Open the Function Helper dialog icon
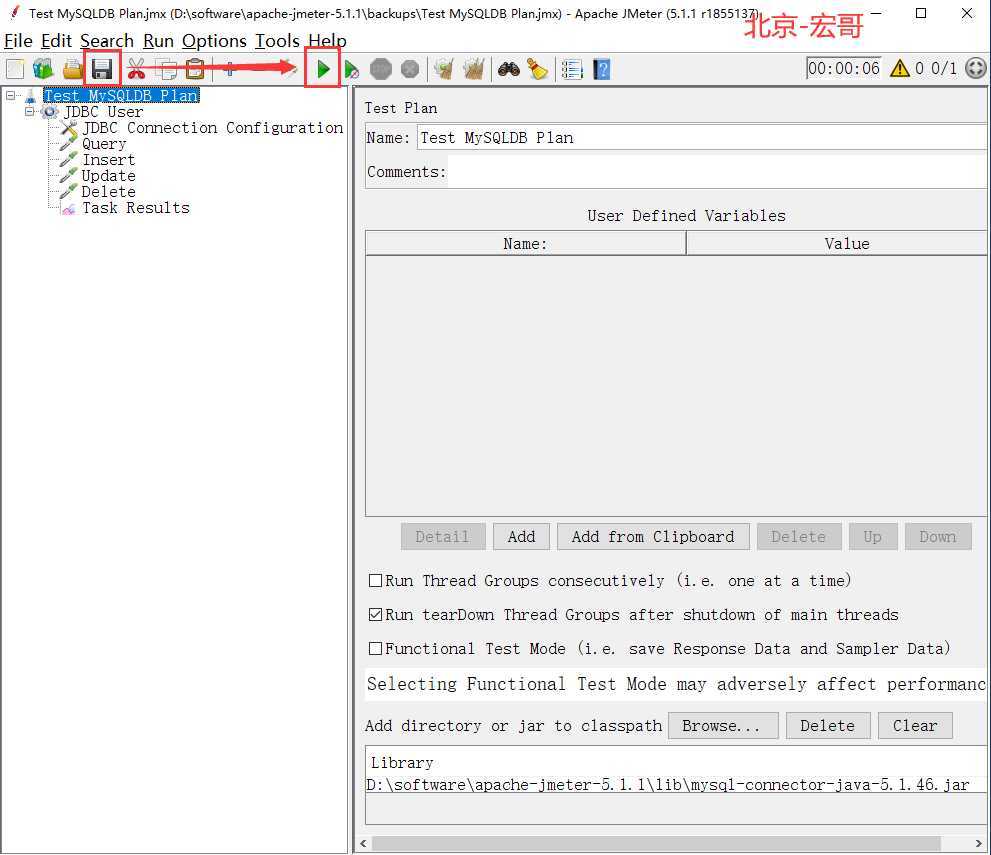Viewport: 991px width, 855px height. coord(572,69)
